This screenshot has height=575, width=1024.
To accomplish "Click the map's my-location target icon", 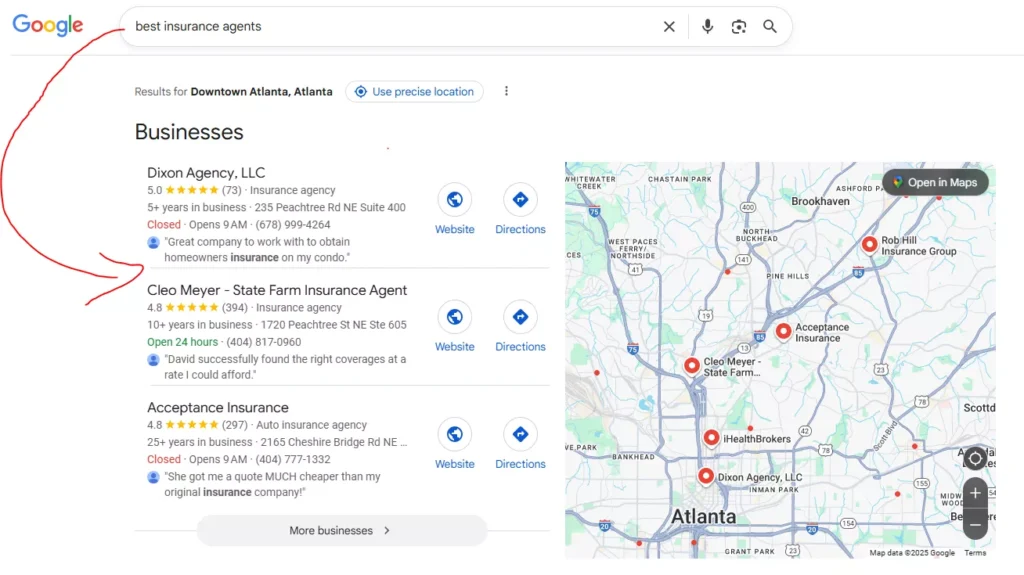I will tap(975, 458).
